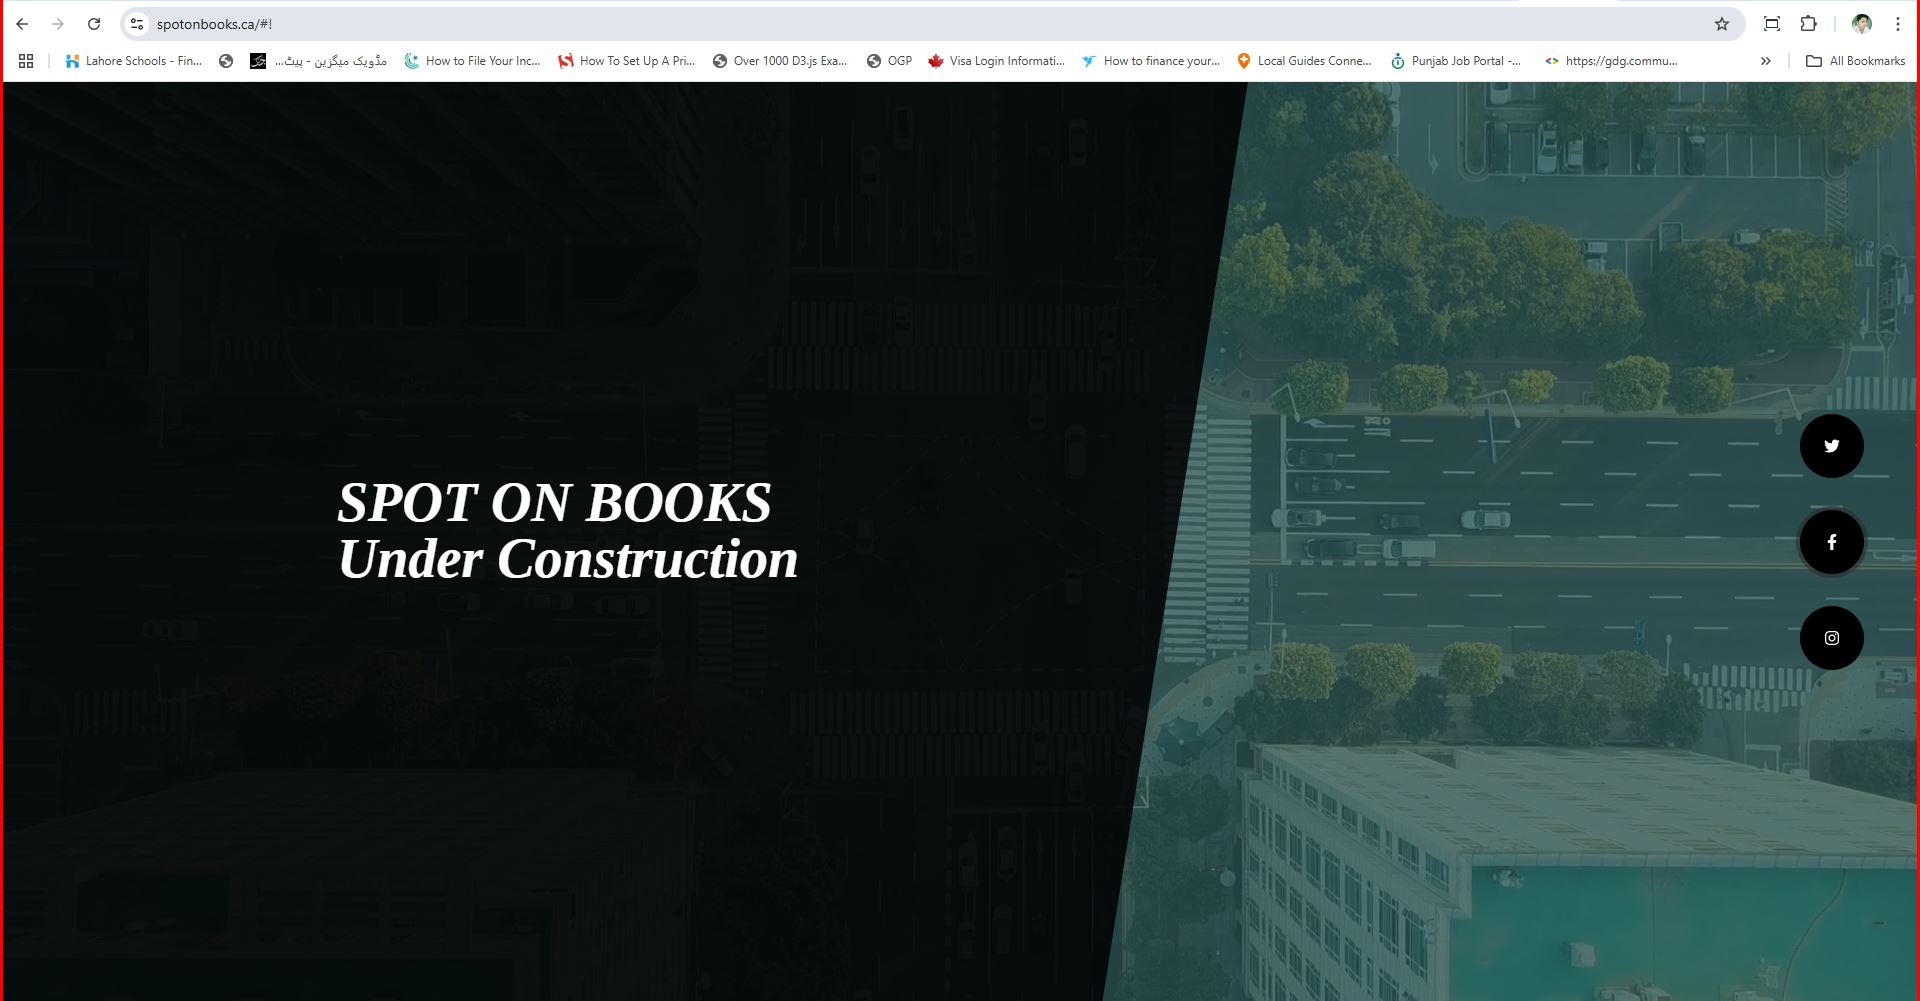Show more bookmarks with double chevron
Viewport: 1920px width, 1001px height.
point(1765,61)
